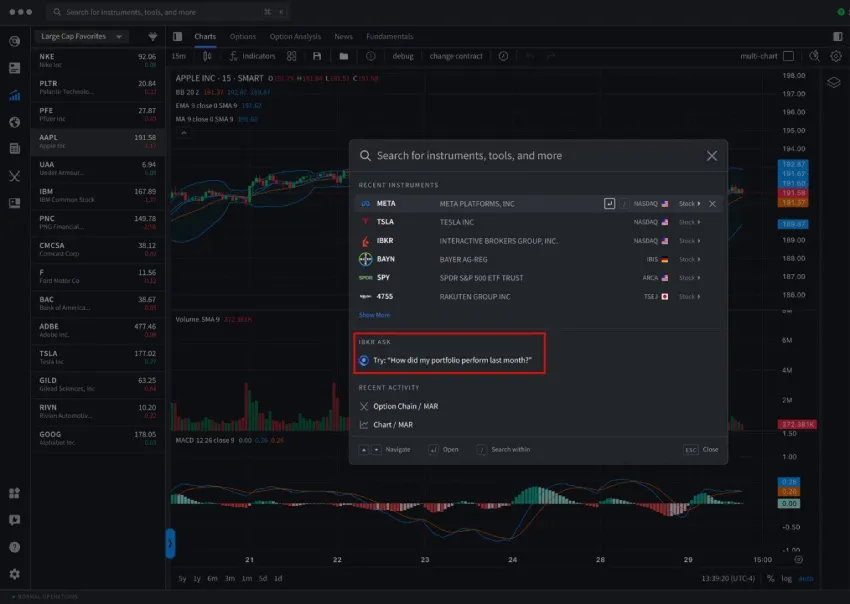Expand Stock options for TSLA
The image size is (850, 604).
coord(690,222)
